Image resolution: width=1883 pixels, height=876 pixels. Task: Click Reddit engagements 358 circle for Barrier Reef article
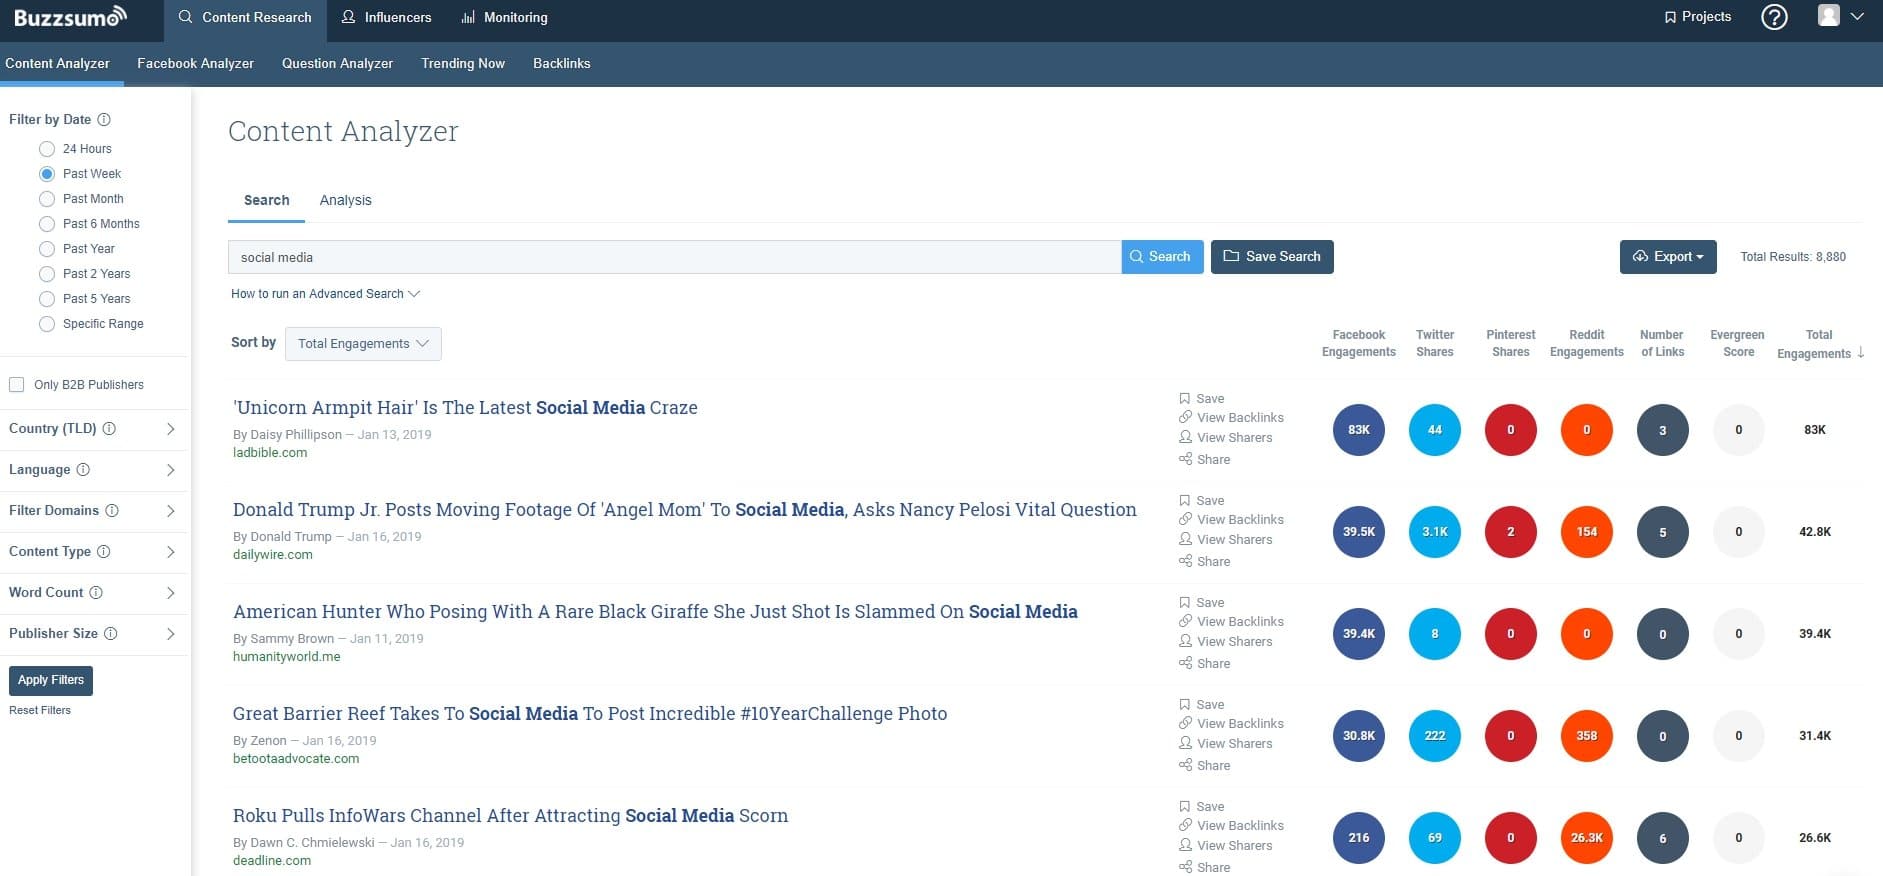pos(1587,736)
